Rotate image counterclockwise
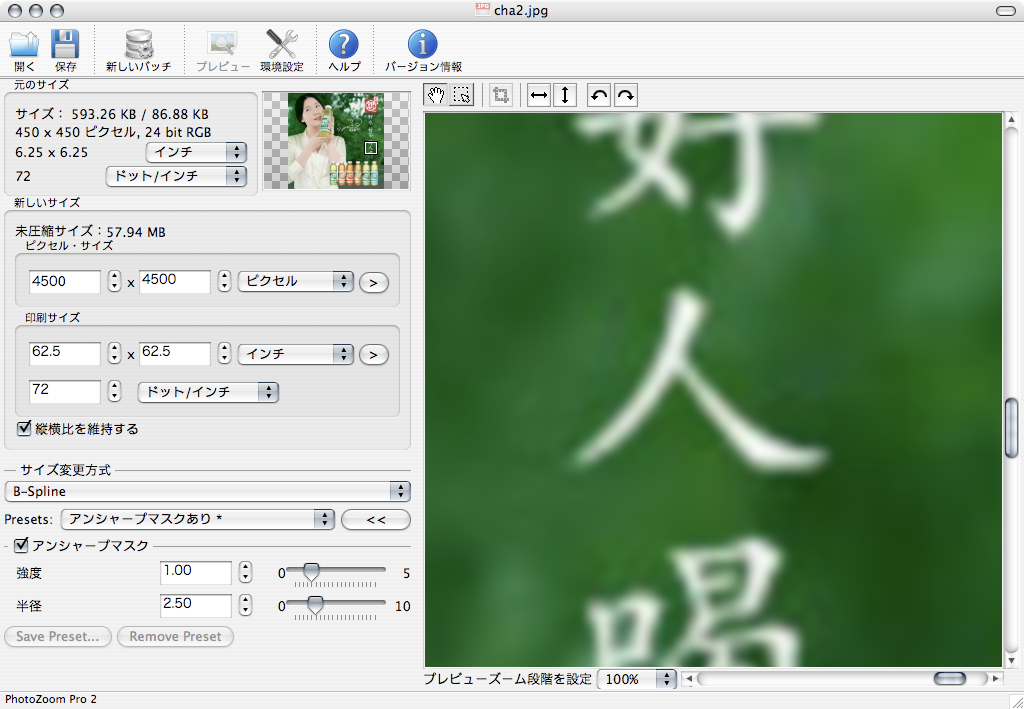 (x=599, y=95)
